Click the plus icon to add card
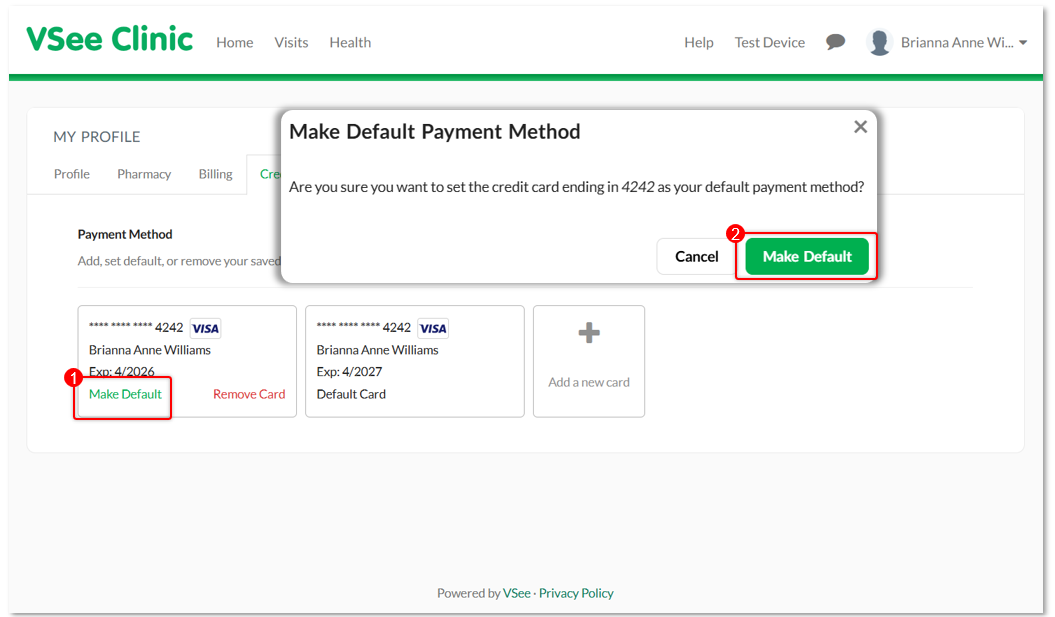 [x=589, y=334]
